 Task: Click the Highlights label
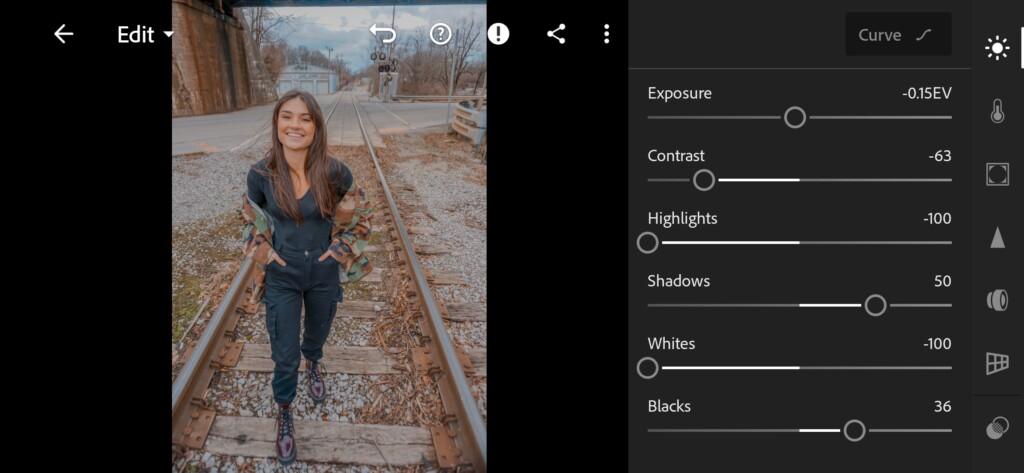682,219
